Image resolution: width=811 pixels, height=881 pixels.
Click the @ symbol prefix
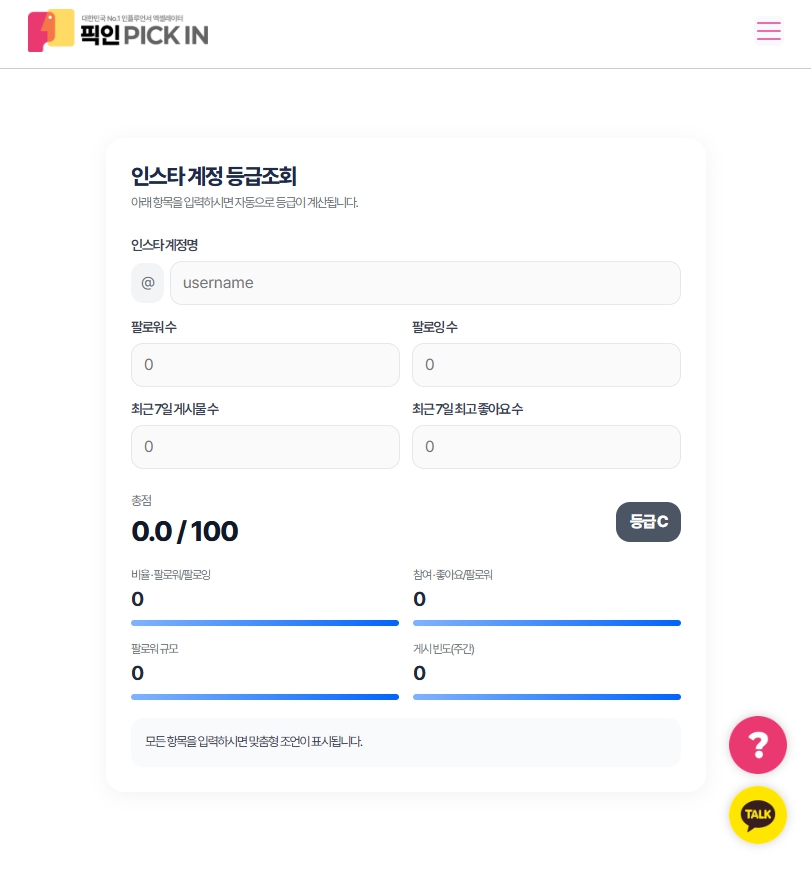pyautogui.click(x=148, y=283)
